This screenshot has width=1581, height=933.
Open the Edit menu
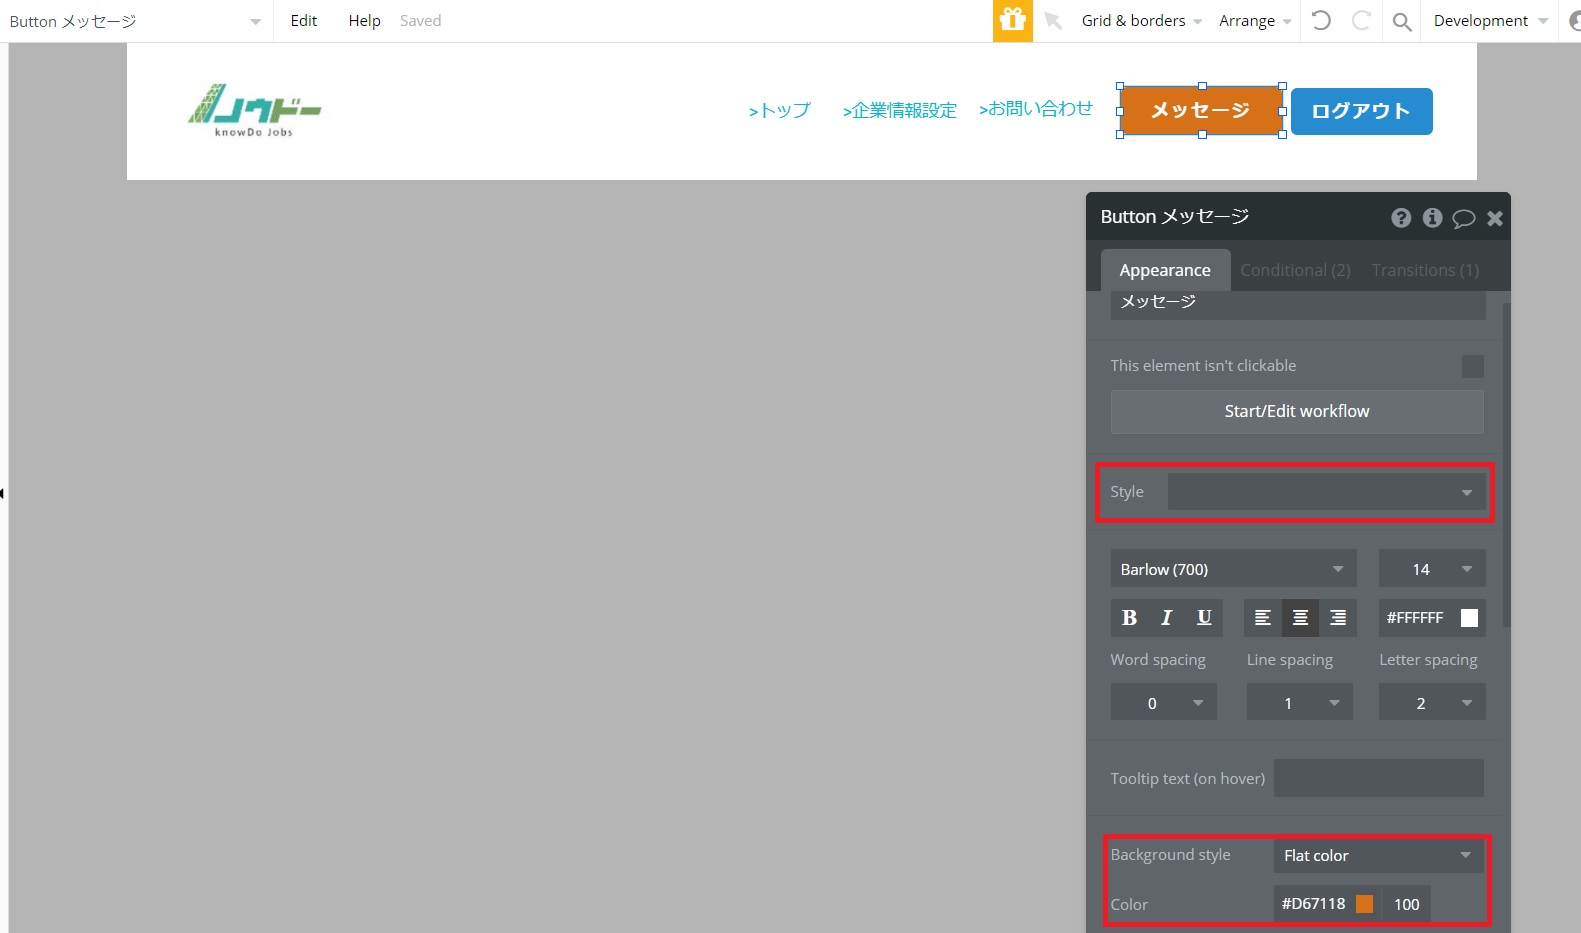coord(304,21)
